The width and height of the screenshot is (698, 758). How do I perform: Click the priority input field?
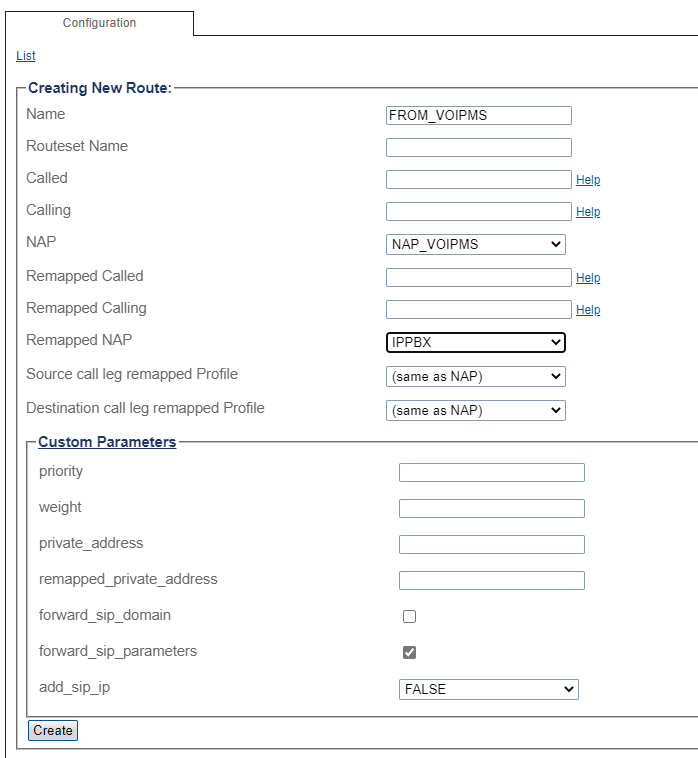click(491, 473)
